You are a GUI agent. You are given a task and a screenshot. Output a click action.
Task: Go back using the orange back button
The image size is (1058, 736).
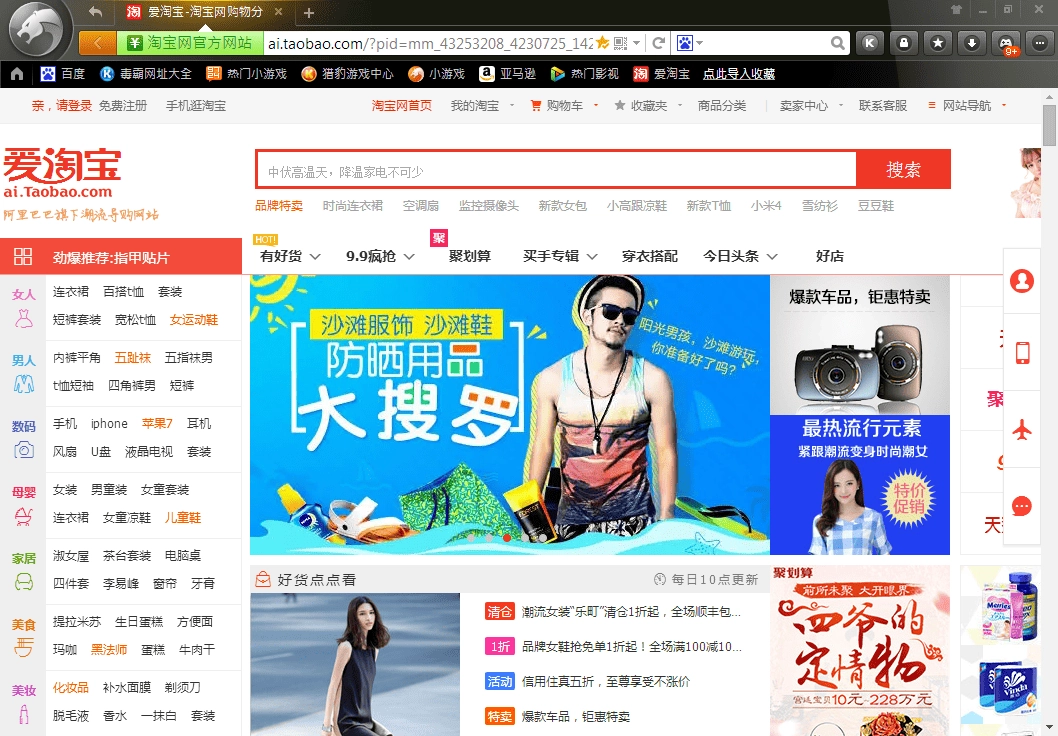coord(98,43)
